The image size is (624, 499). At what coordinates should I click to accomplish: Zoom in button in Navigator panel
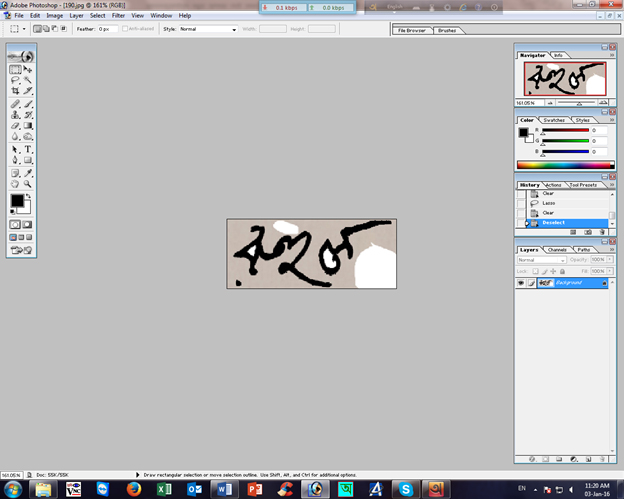603,103
